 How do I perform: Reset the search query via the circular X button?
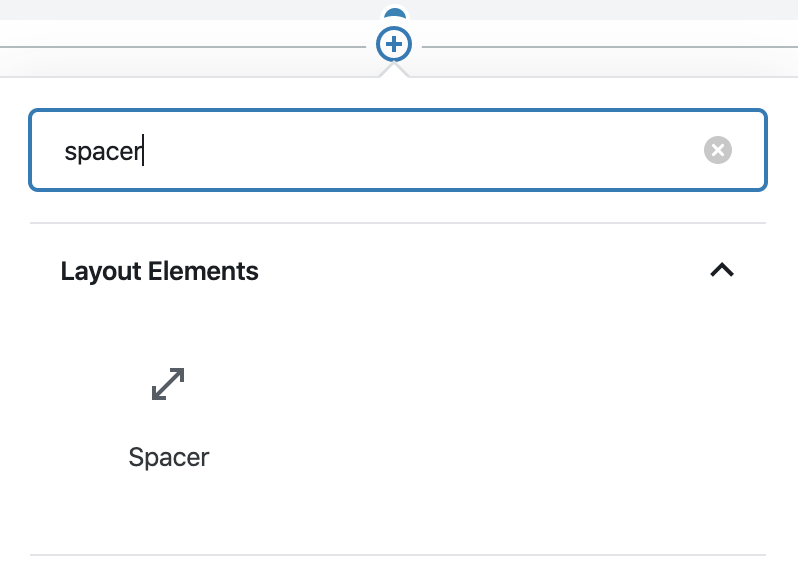coord(718,150)
